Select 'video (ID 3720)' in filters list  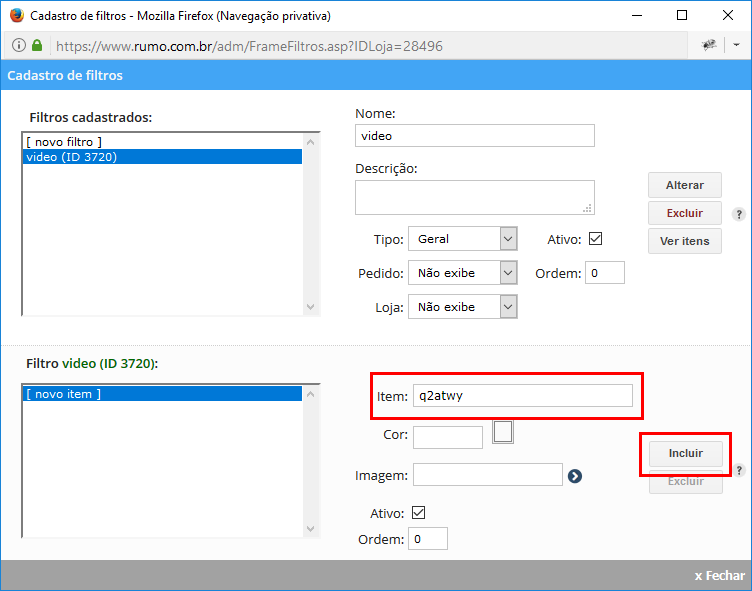163,157
